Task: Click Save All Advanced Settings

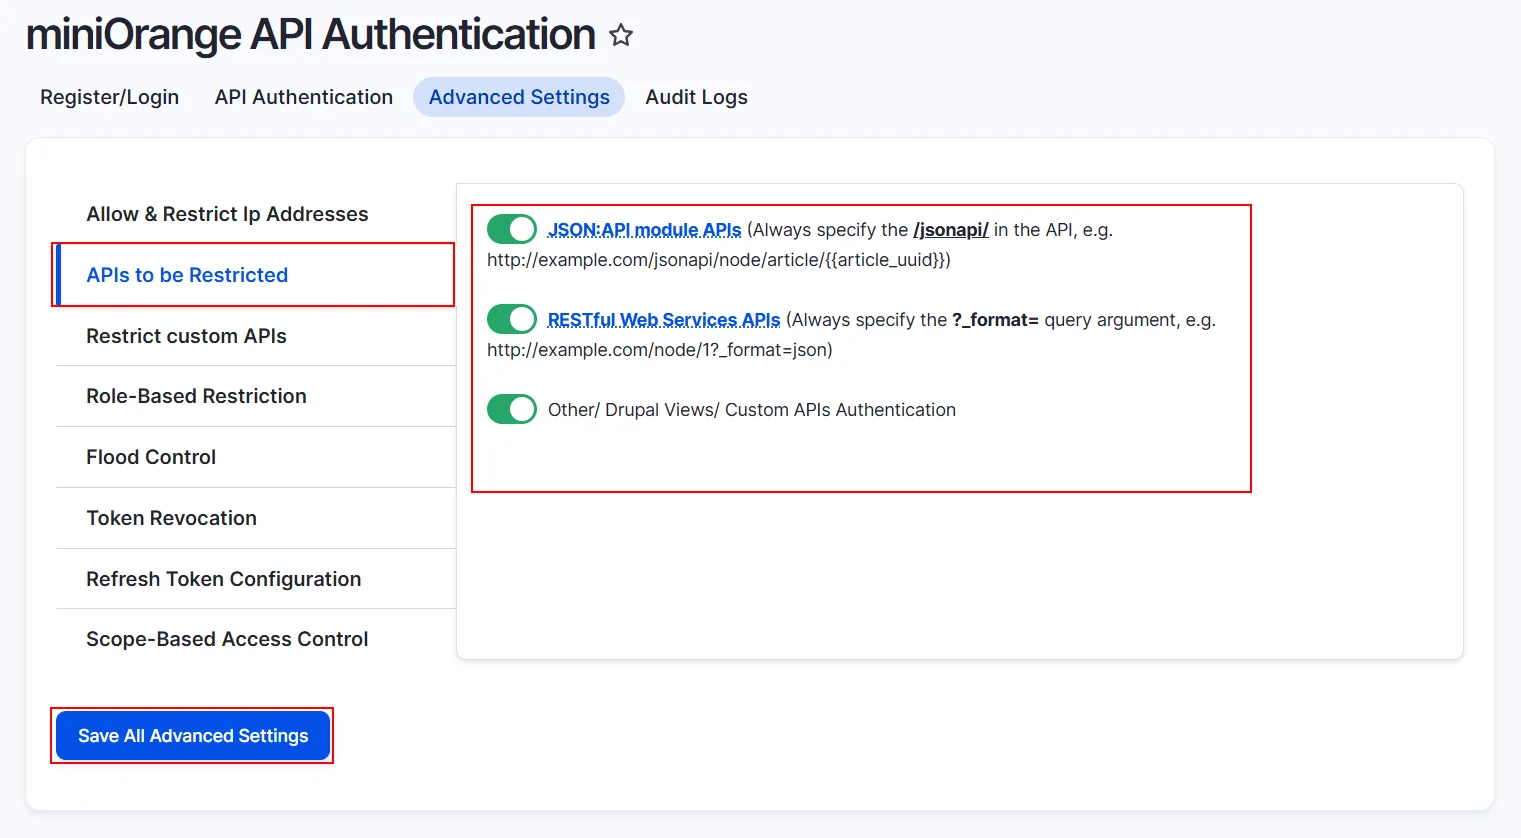Action: coord(192,735)
